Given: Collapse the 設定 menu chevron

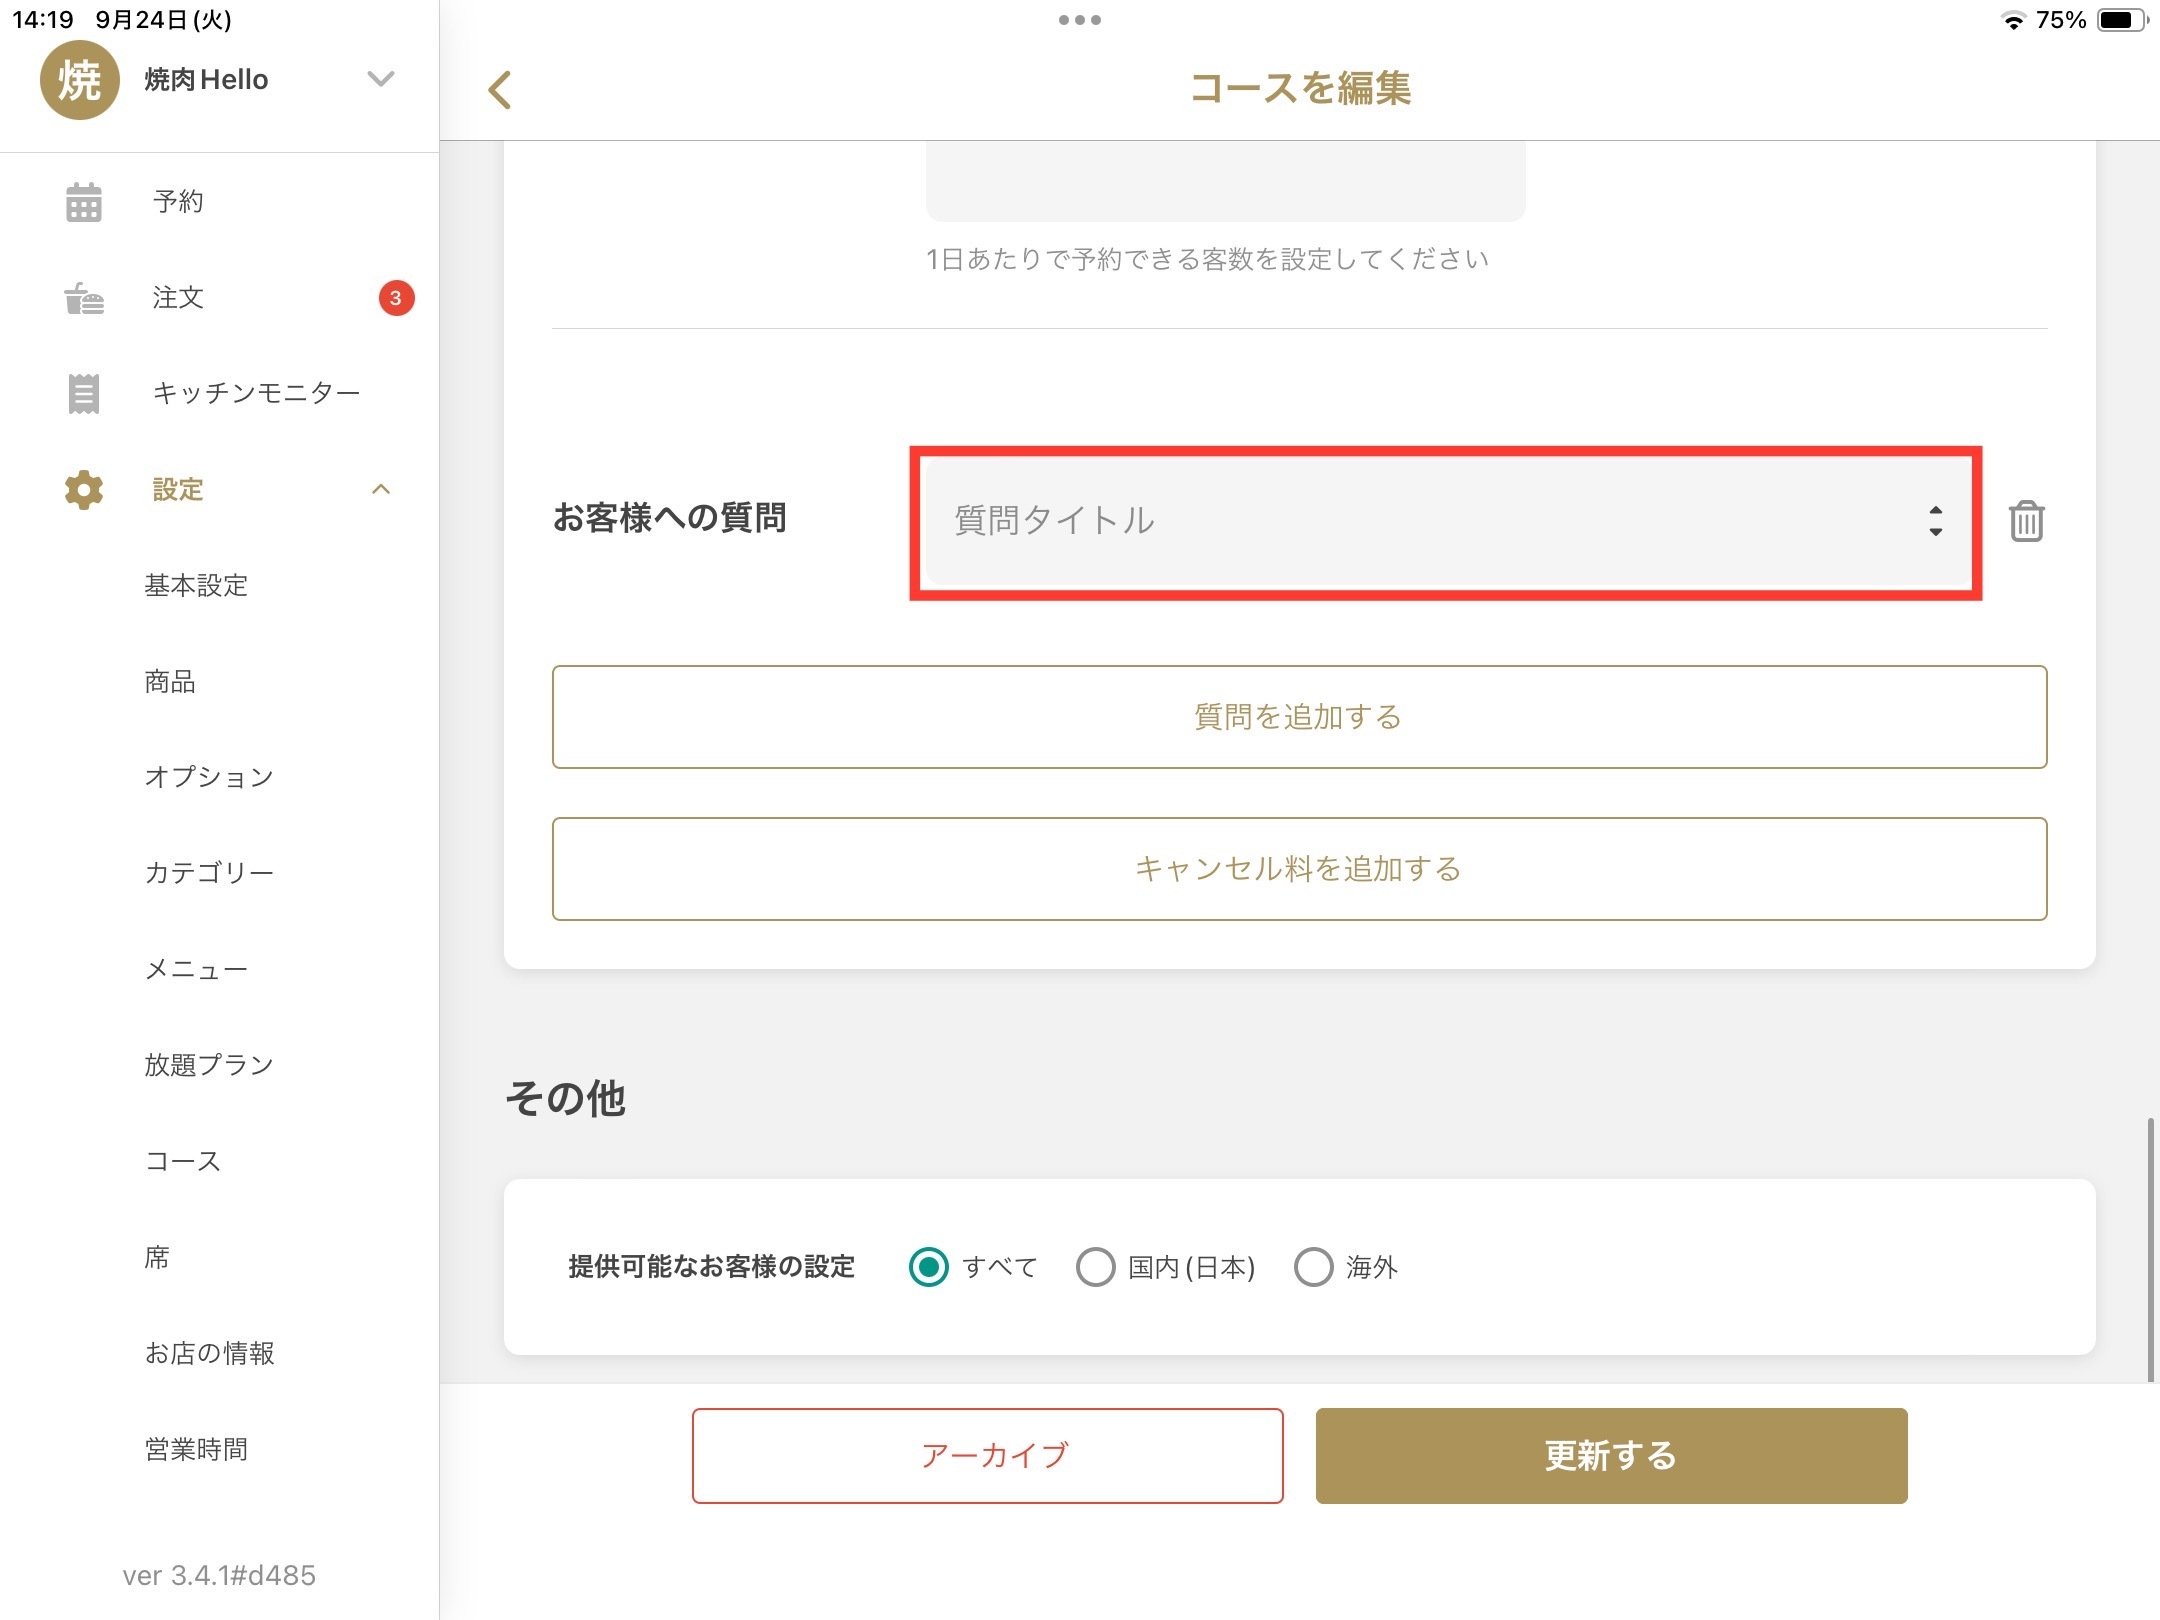Looking at the screenshot, I should click(381, 489).
